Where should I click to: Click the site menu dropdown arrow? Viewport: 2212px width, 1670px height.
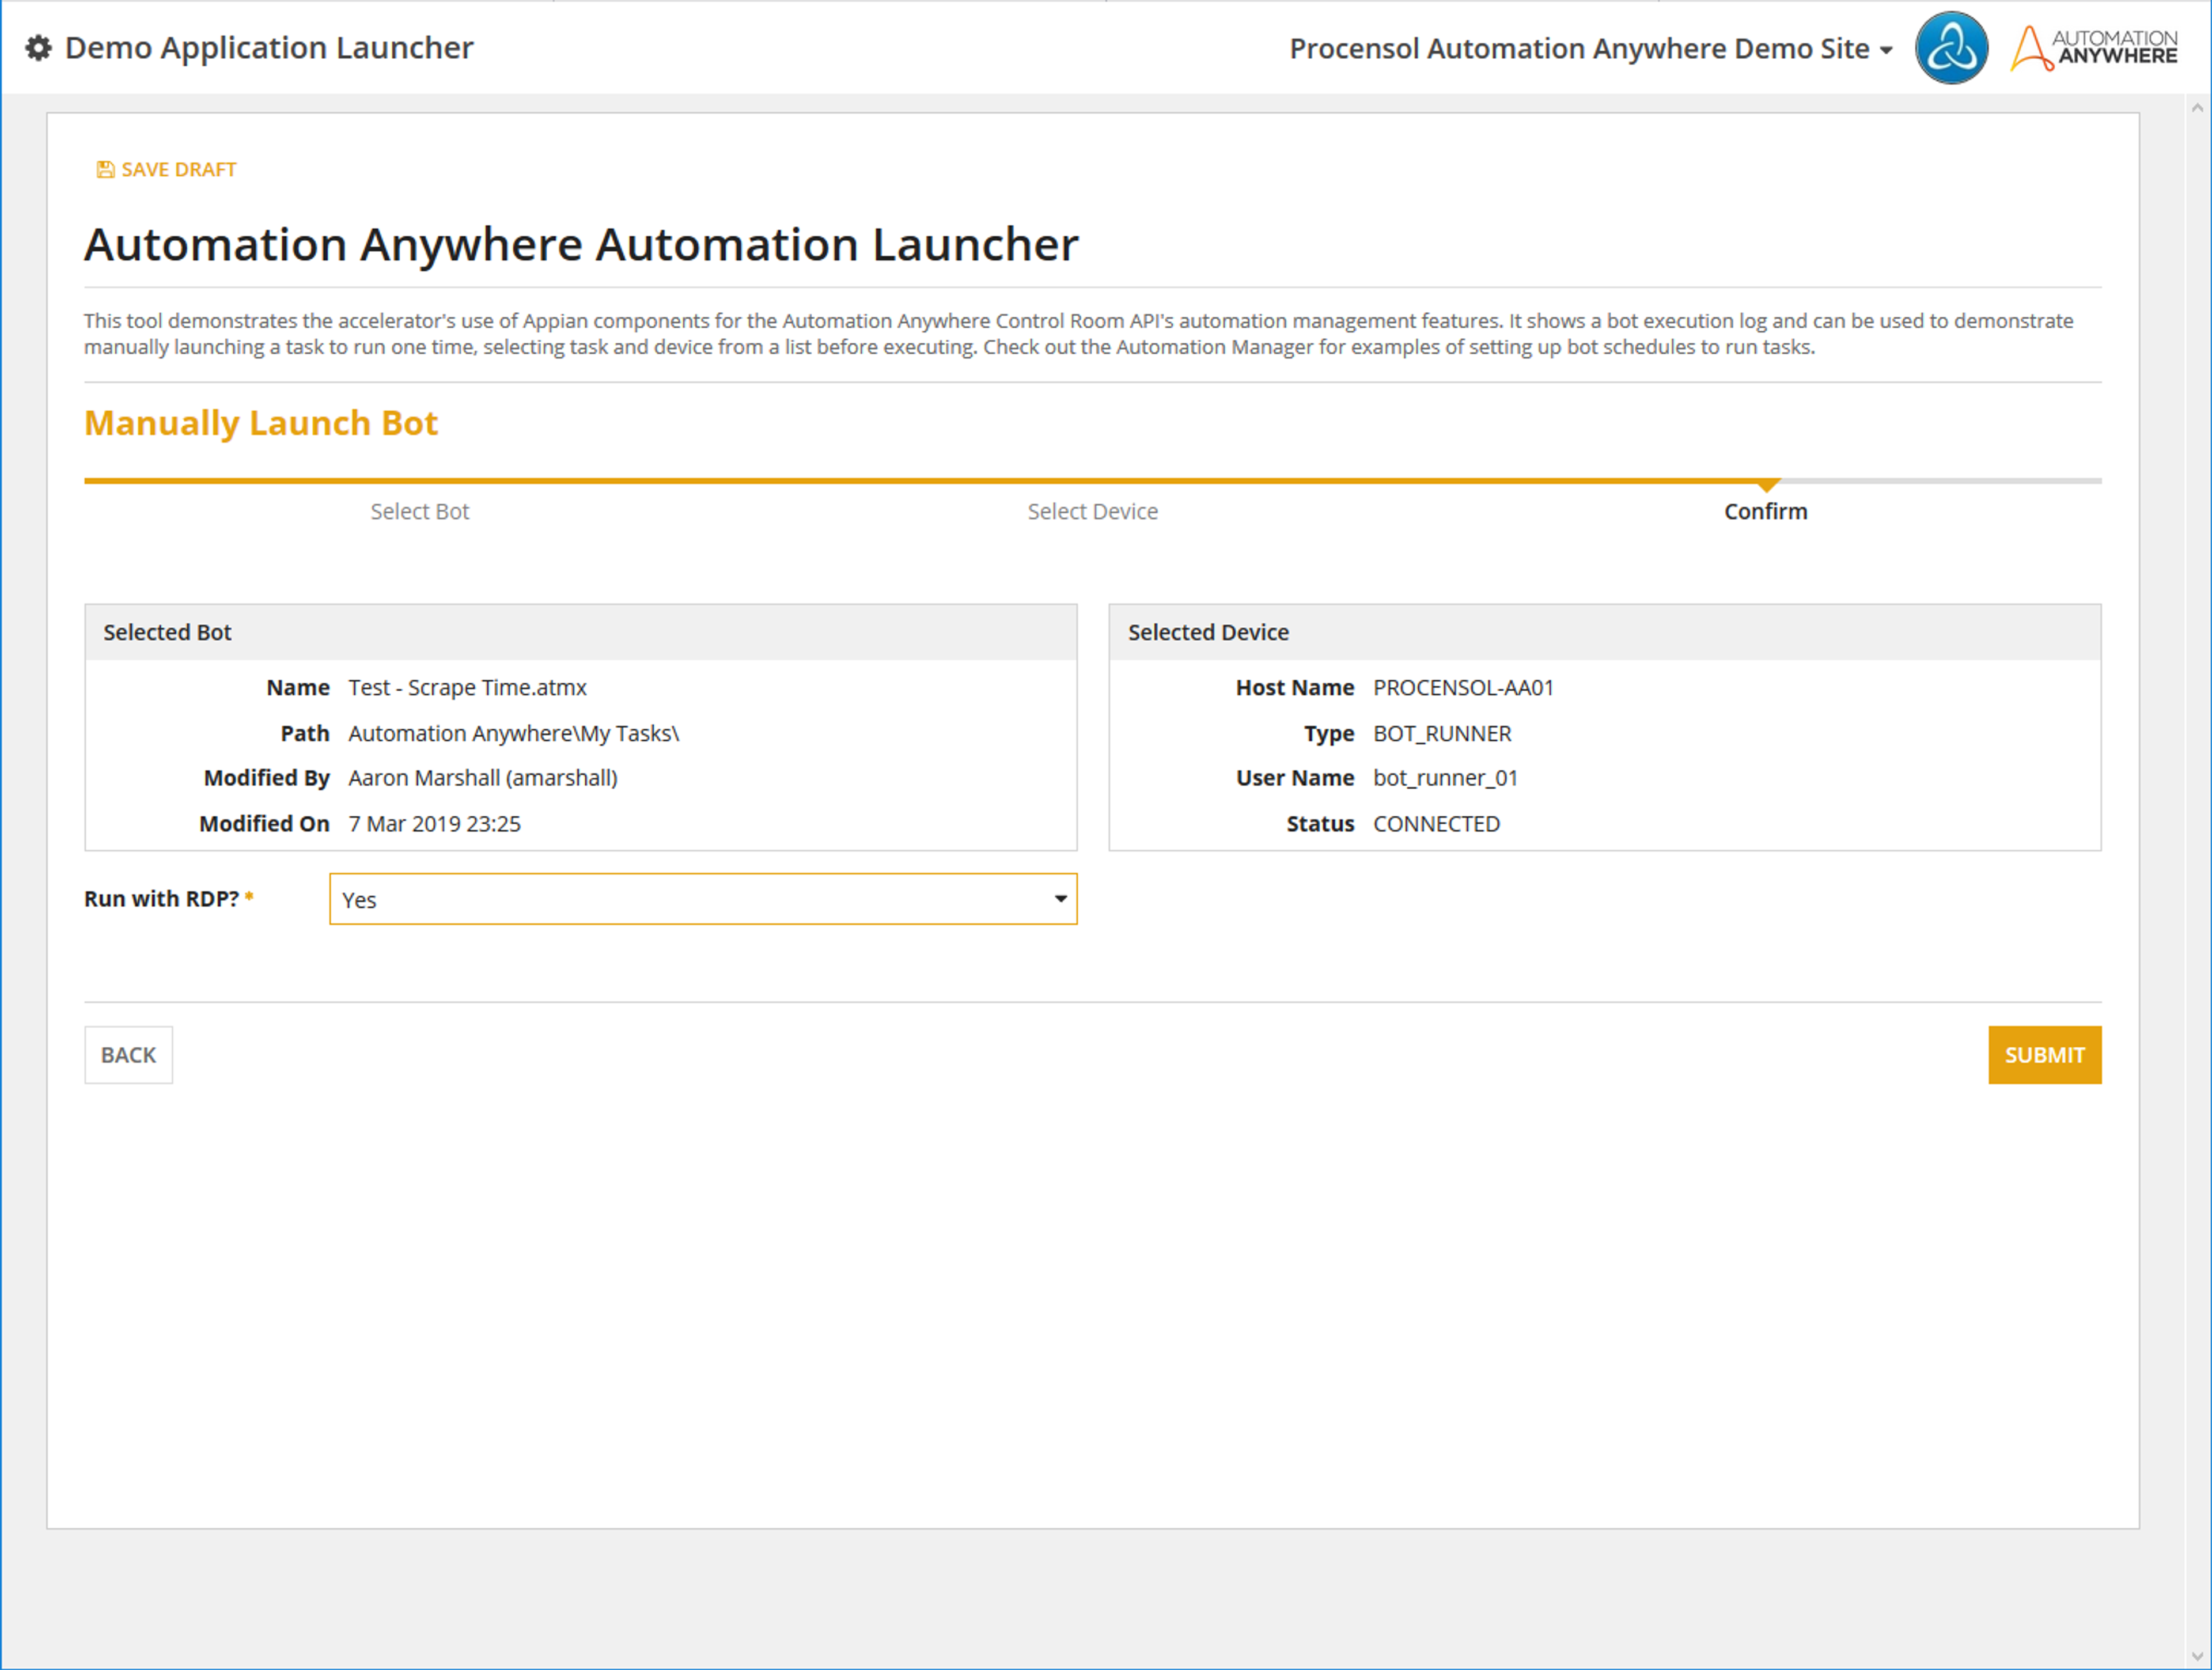[x=1886, y=50]
